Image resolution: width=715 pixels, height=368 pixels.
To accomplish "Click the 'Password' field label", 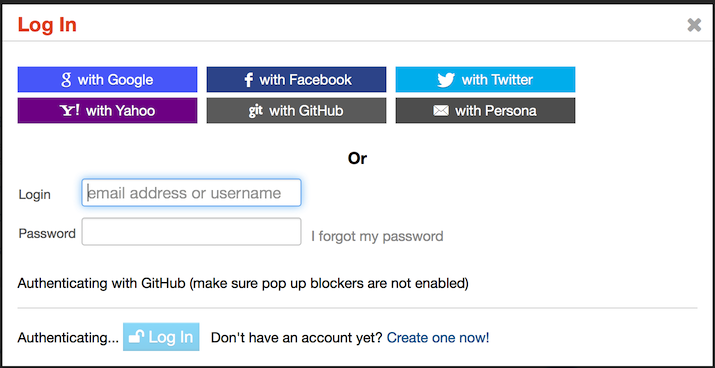I will pos(47,233).
